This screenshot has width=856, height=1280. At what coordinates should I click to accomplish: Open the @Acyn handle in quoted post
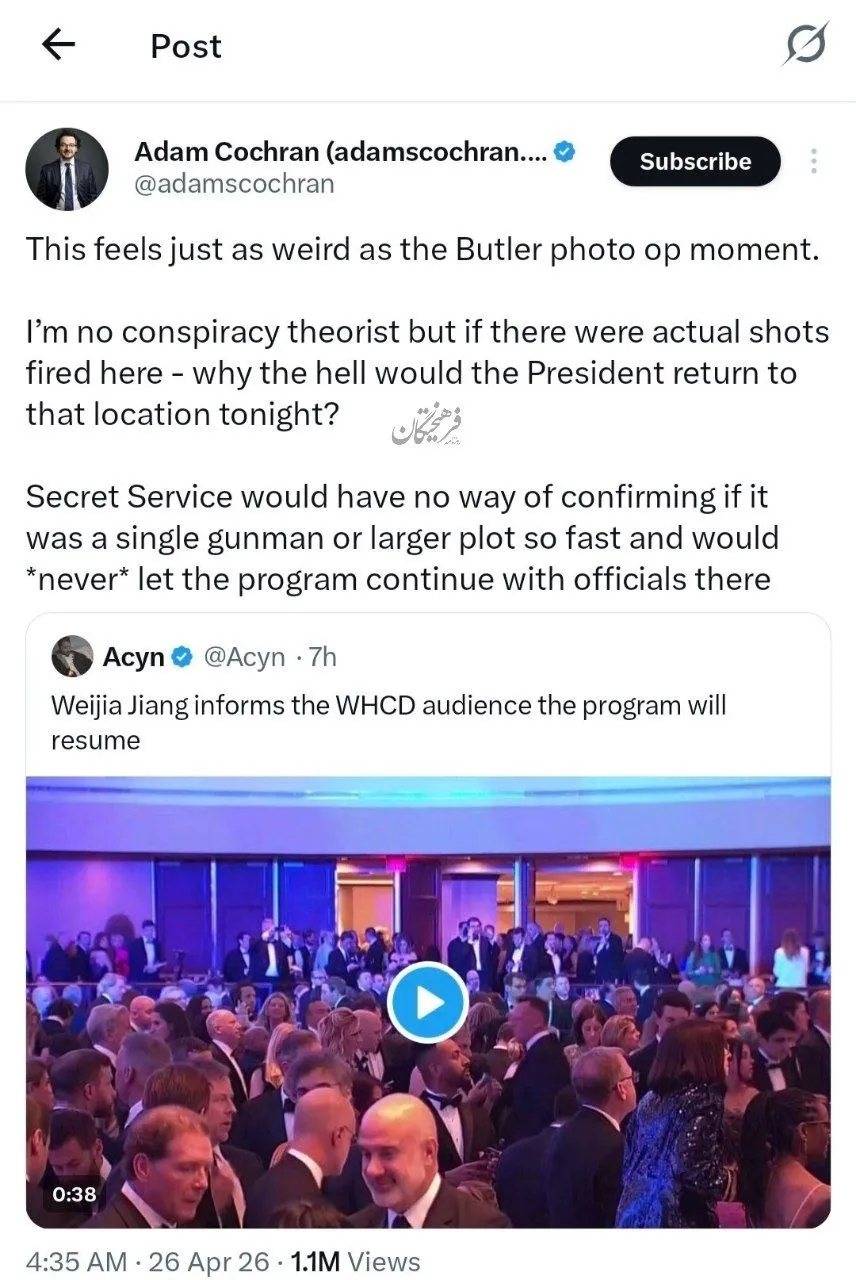(x=244, y=657)
